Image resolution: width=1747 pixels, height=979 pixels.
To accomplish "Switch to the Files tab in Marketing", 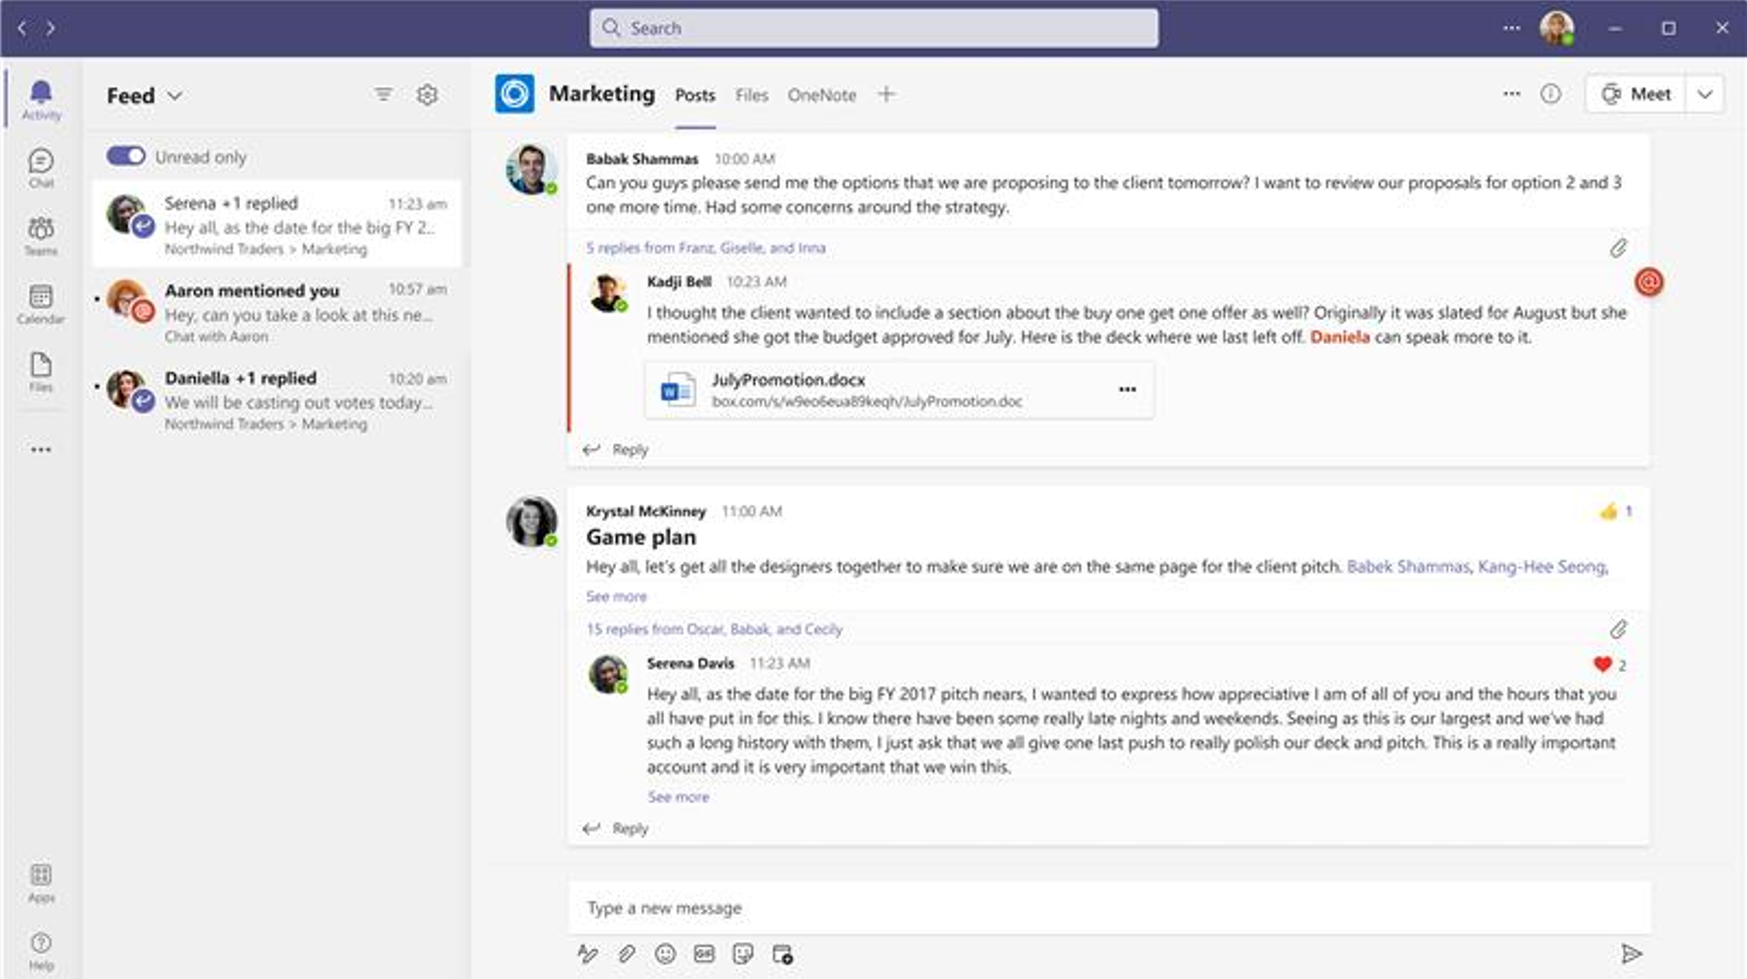I will coord(751,94).
